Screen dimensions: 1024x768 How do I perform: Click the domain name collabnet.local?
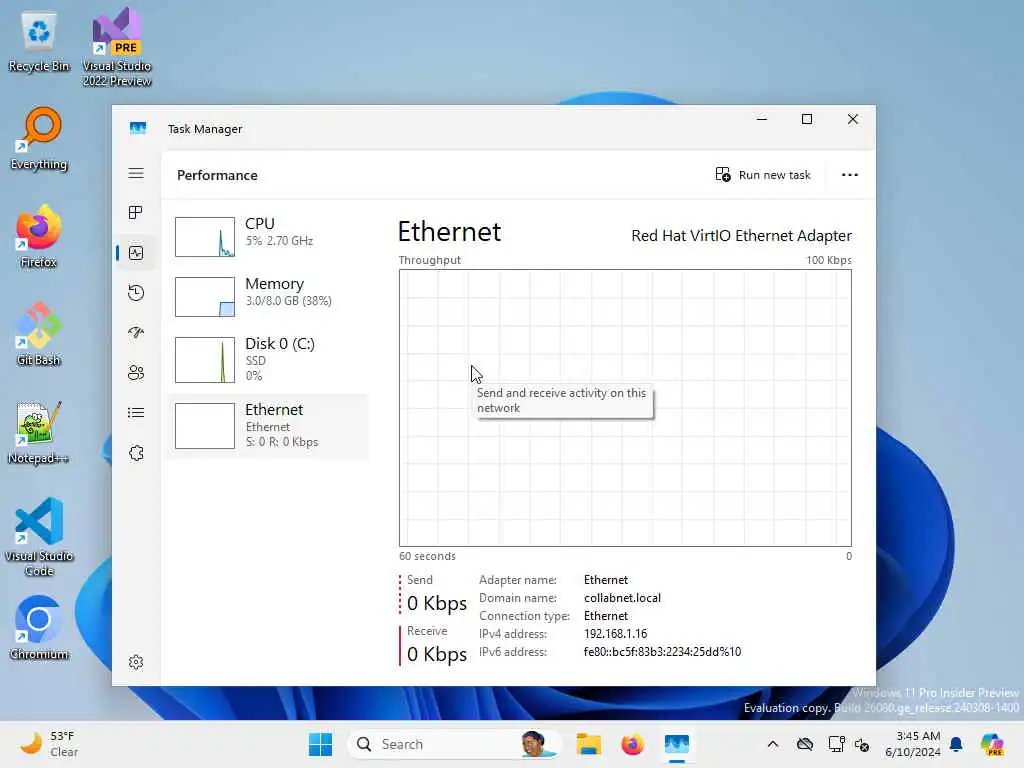[622, 598]
